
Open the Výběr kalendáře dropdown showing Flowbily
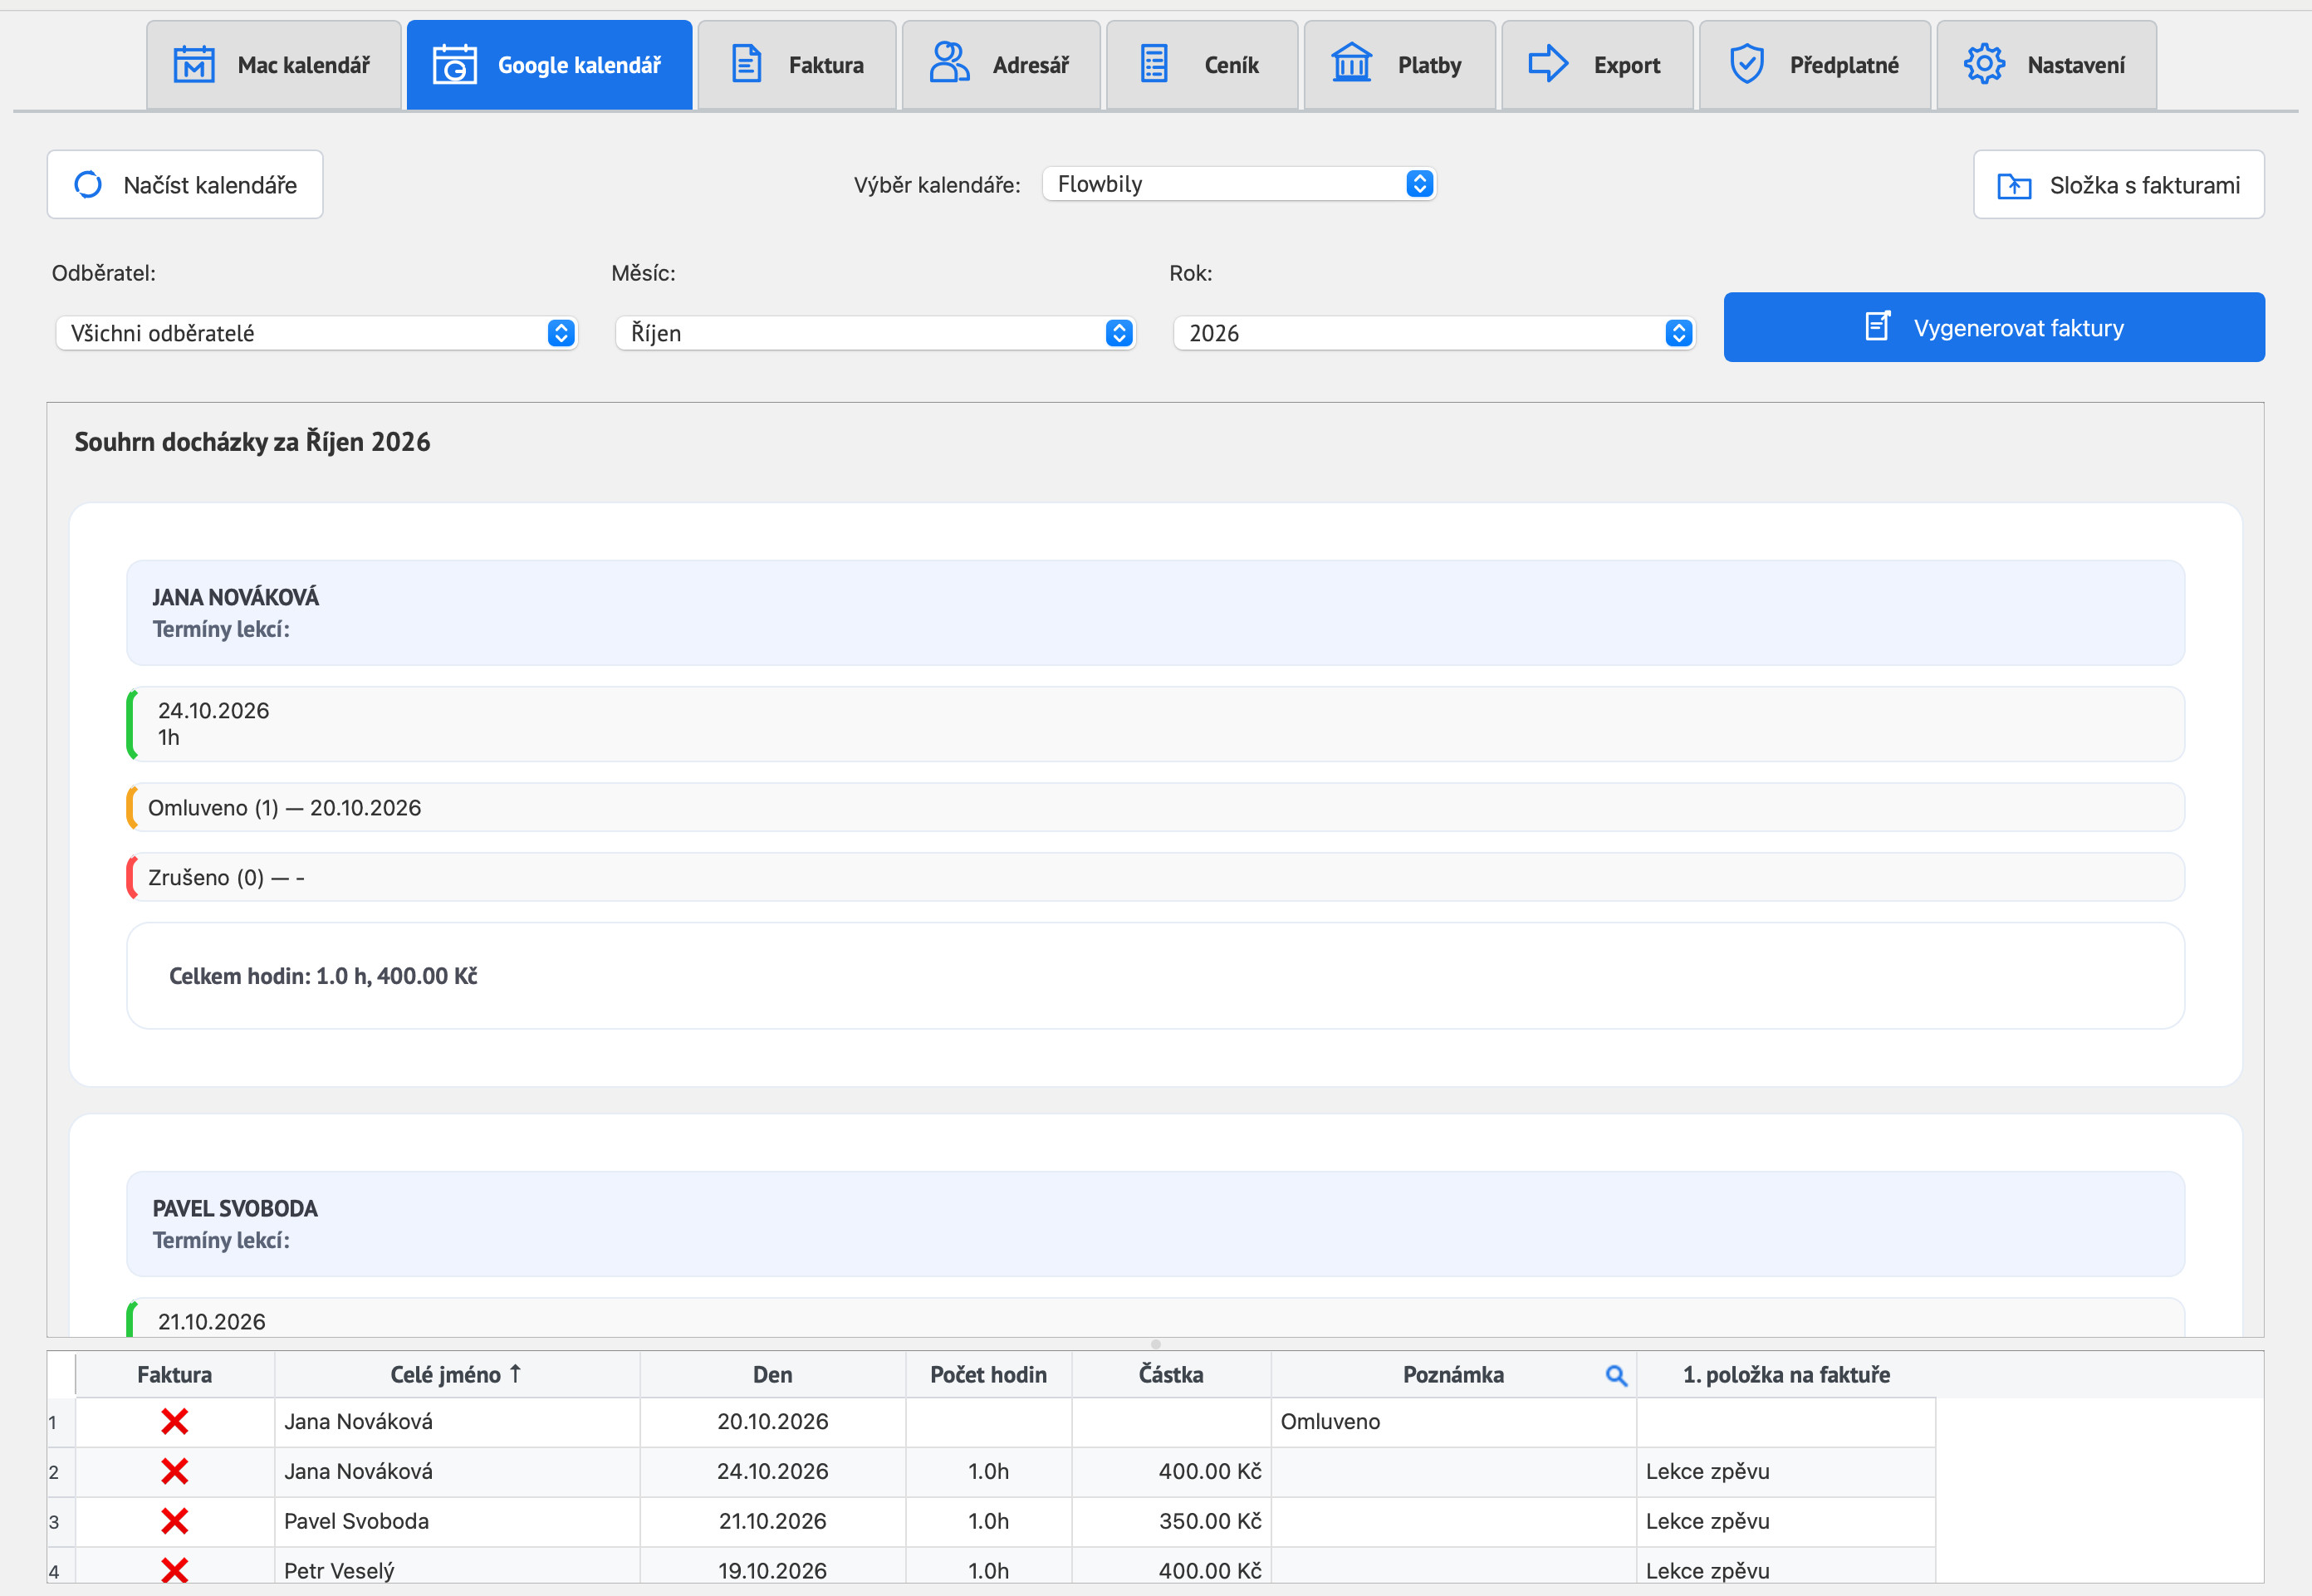(1239, 184)
